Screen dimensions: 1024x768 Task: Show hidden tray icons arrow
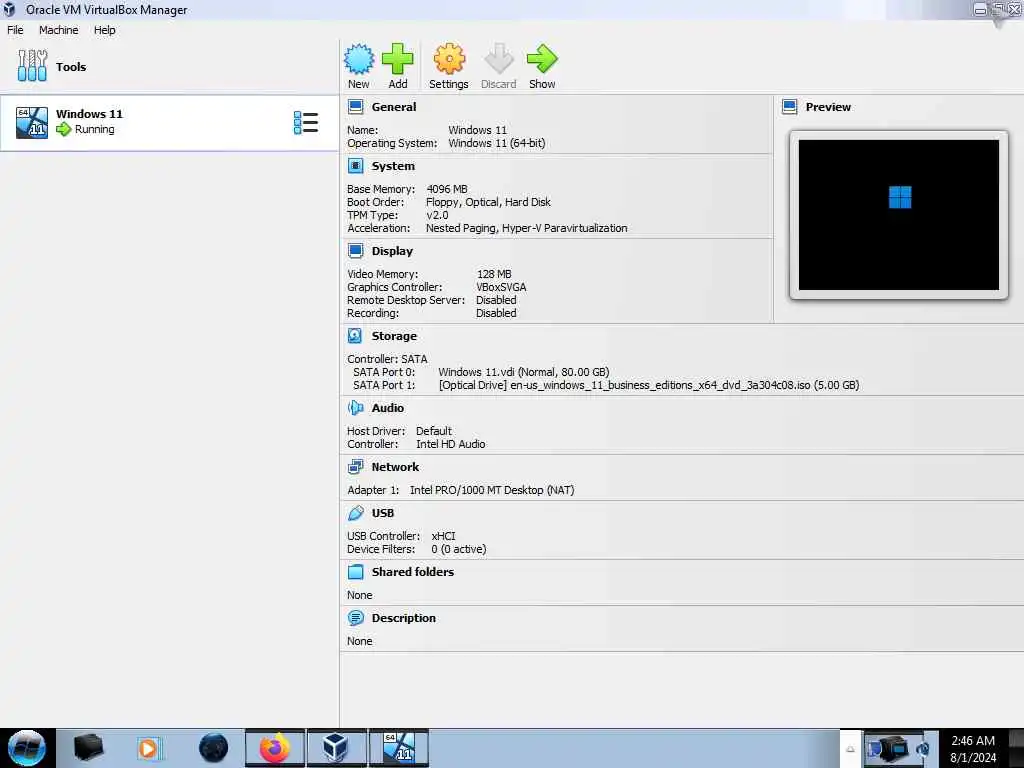coord(850,749)
